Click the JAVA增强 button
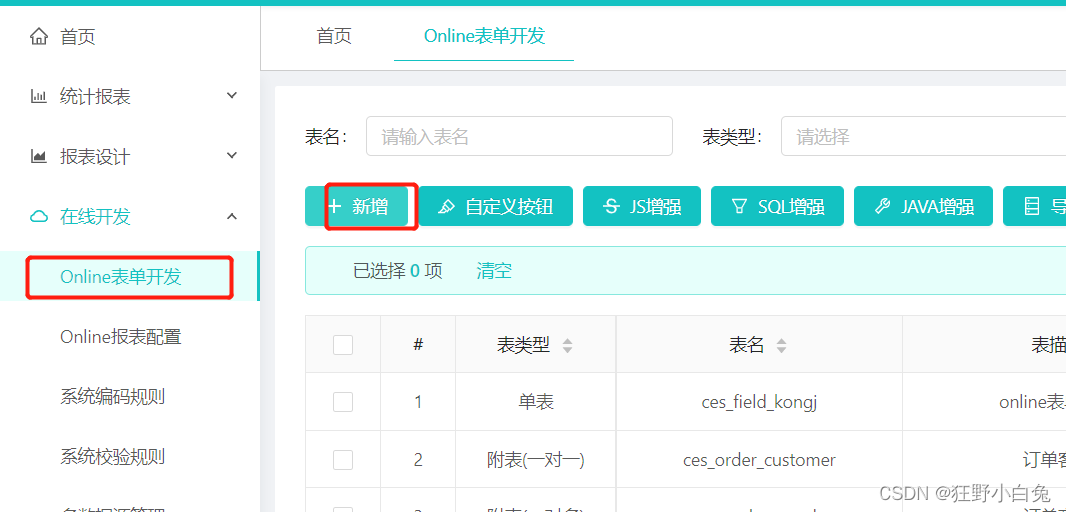The image size is (1066, 512). click(x=923, y=207)
